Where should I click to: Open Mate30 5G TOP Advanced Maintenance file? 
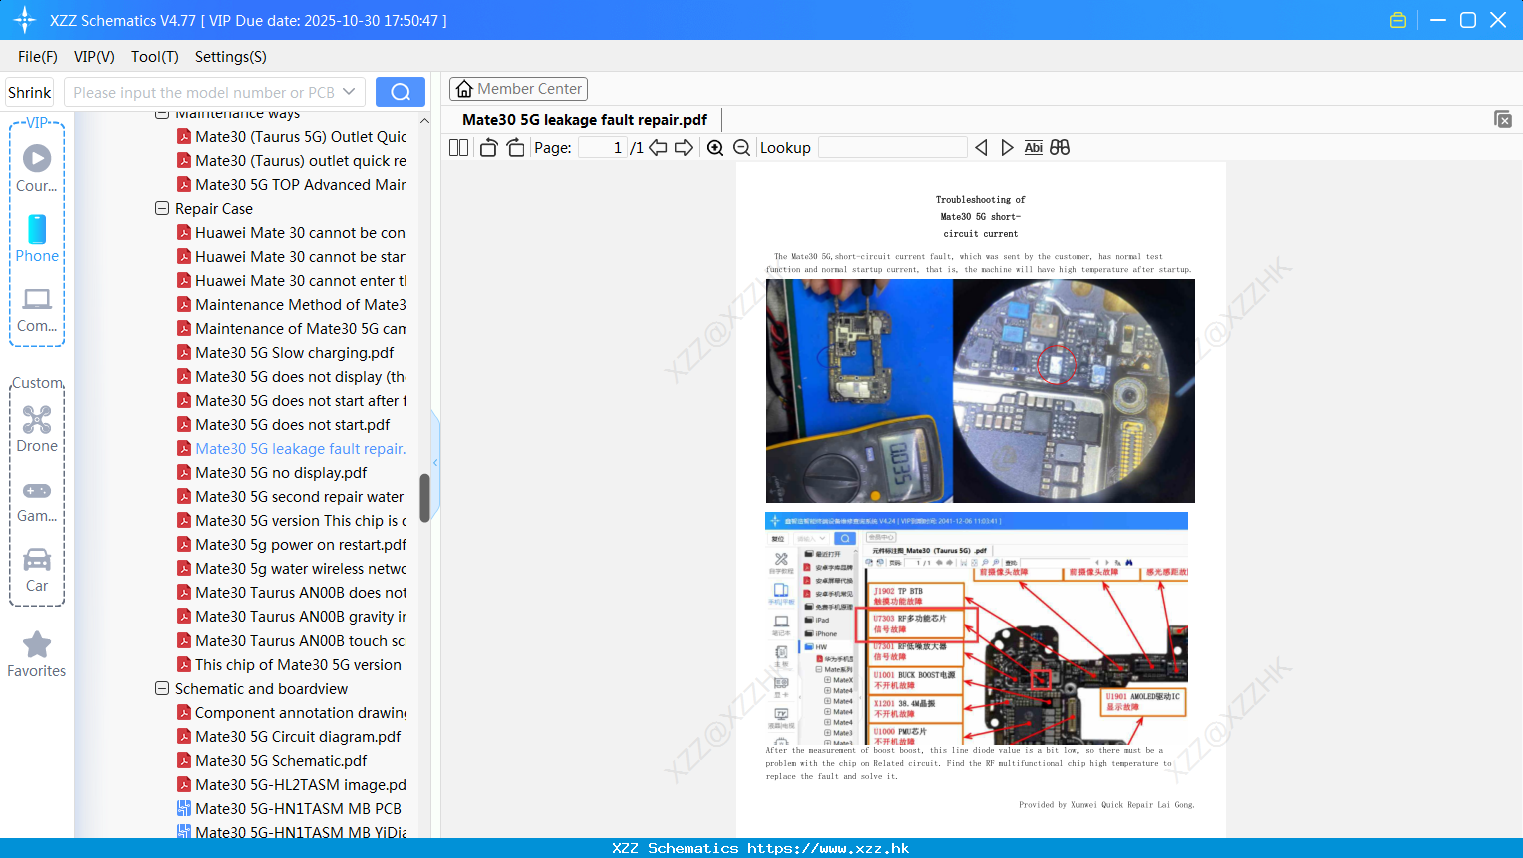point(291,185)
